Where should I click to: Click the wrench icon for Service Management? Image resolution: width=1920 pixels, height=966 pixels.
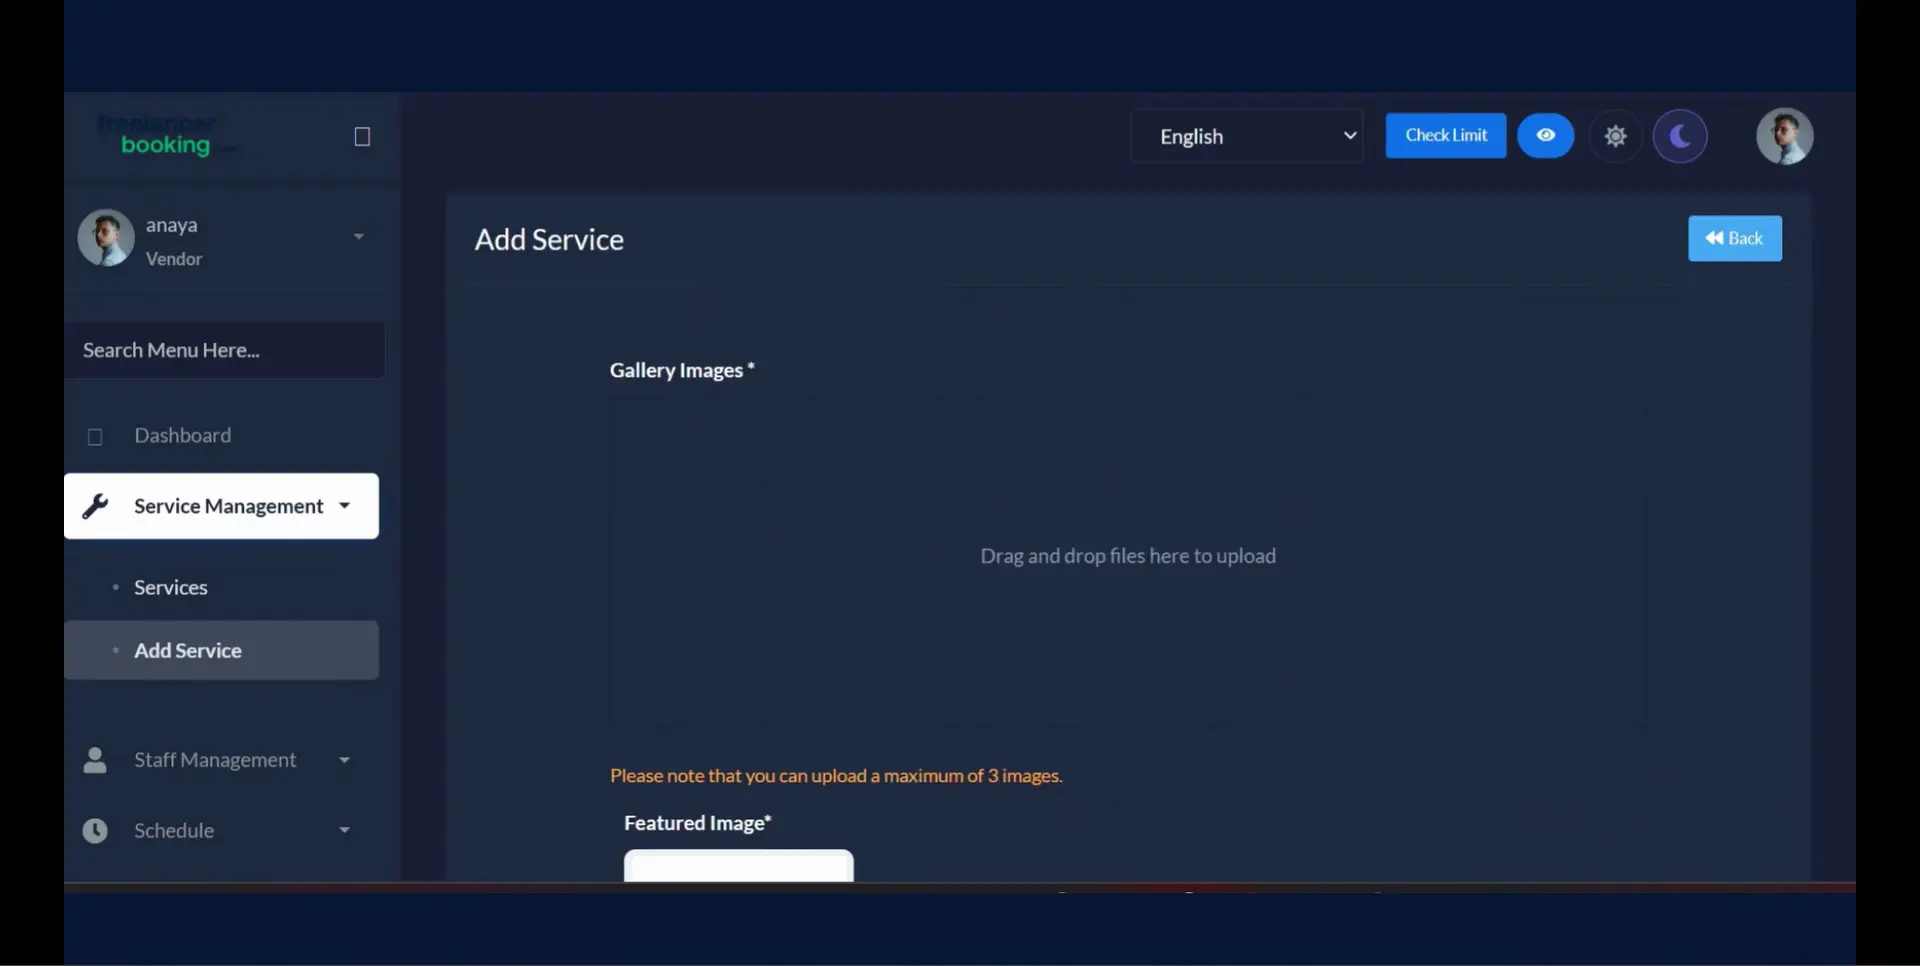coord(95,506)
